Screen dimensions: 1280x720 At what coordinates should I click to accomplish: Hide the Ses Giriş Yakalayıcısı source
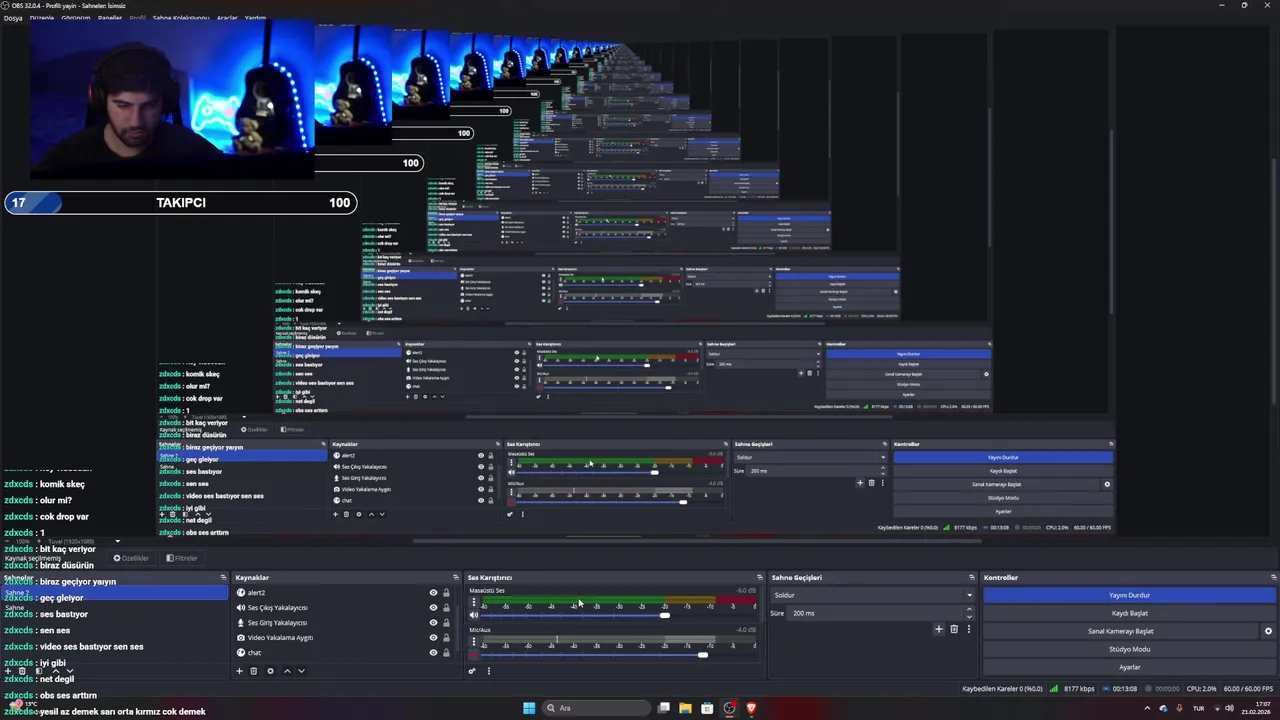[x=433, y=623]
